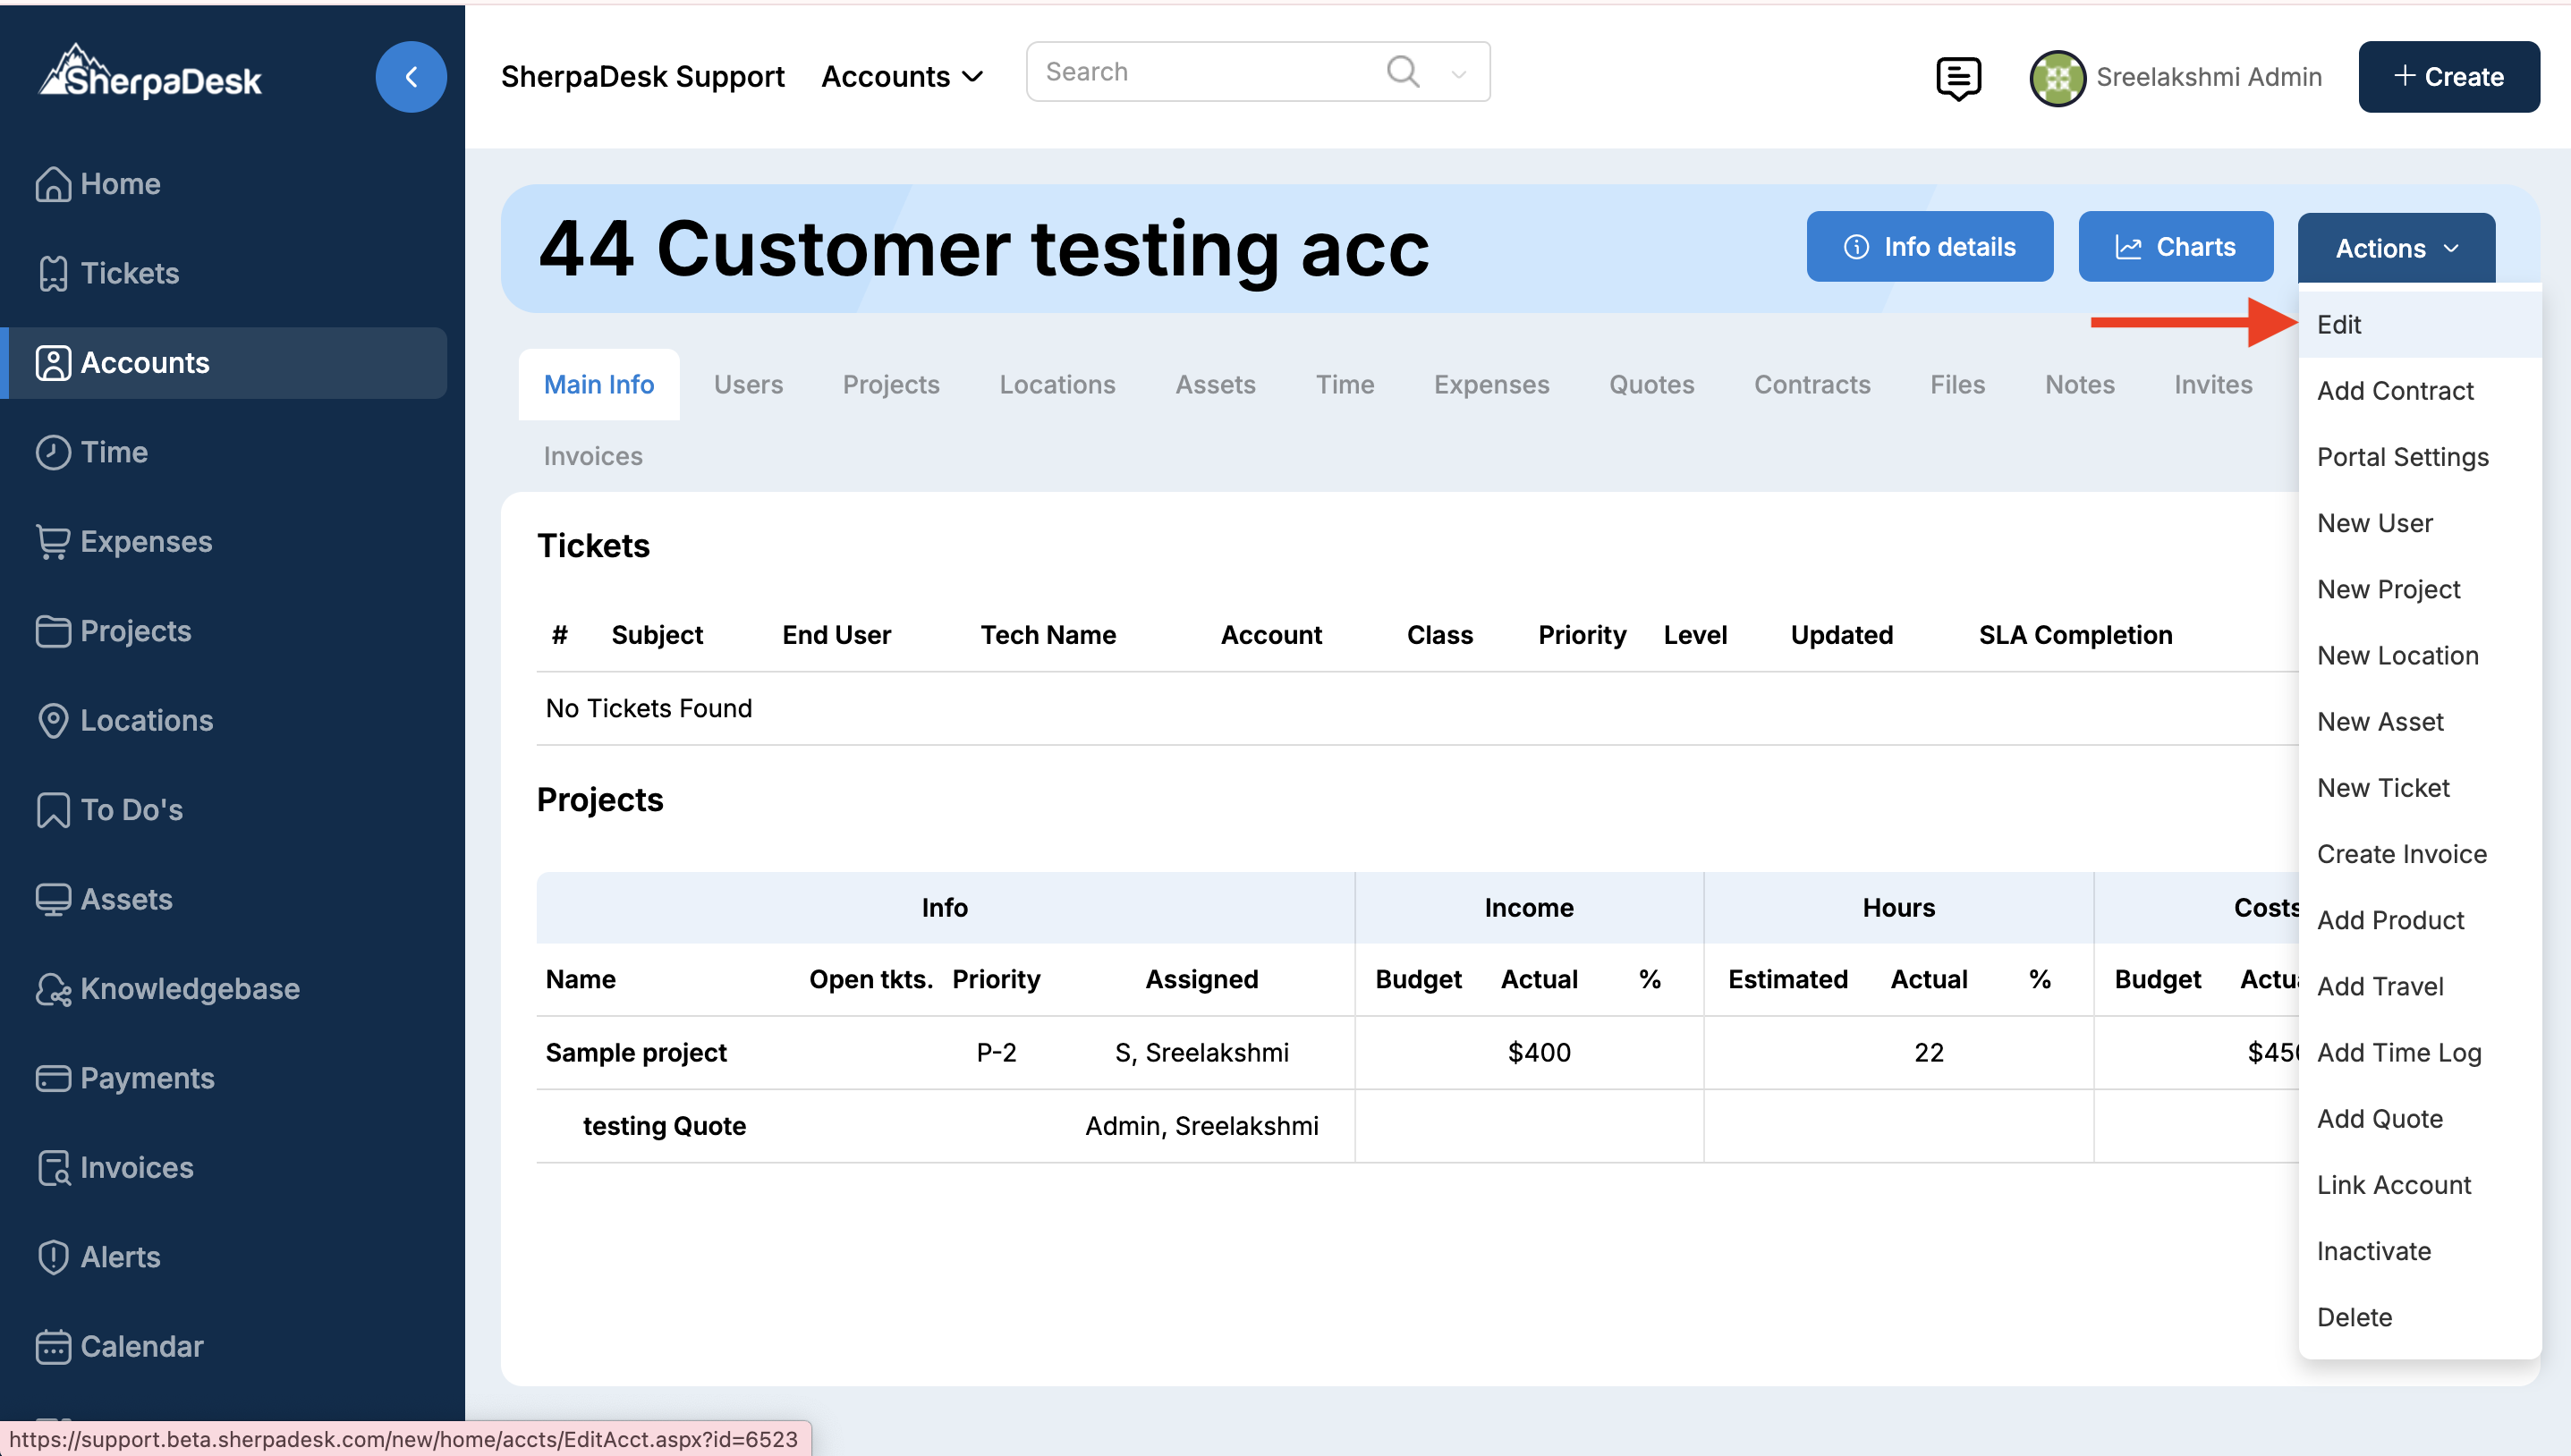2571x1456 pixels.
Task: Click the Payments card icon in the sidebar
Action: tap(53, 1078)
